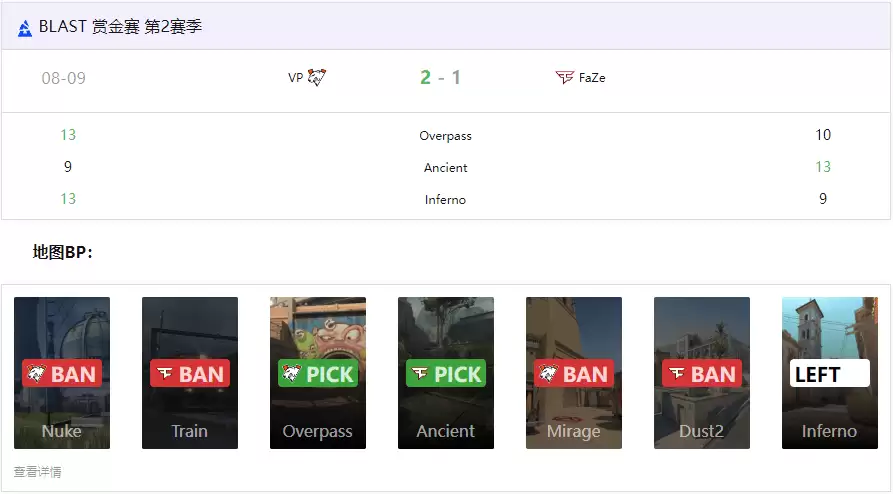The image size is (893, 494).
Task: Select the Nuke map card label
Action: [x=62, y=431]
